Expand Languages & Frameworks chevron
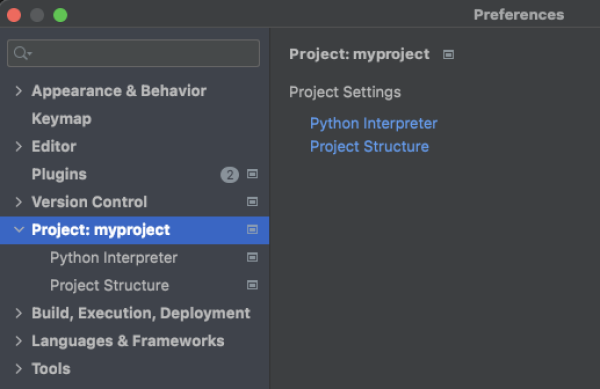 pos(18,341)
